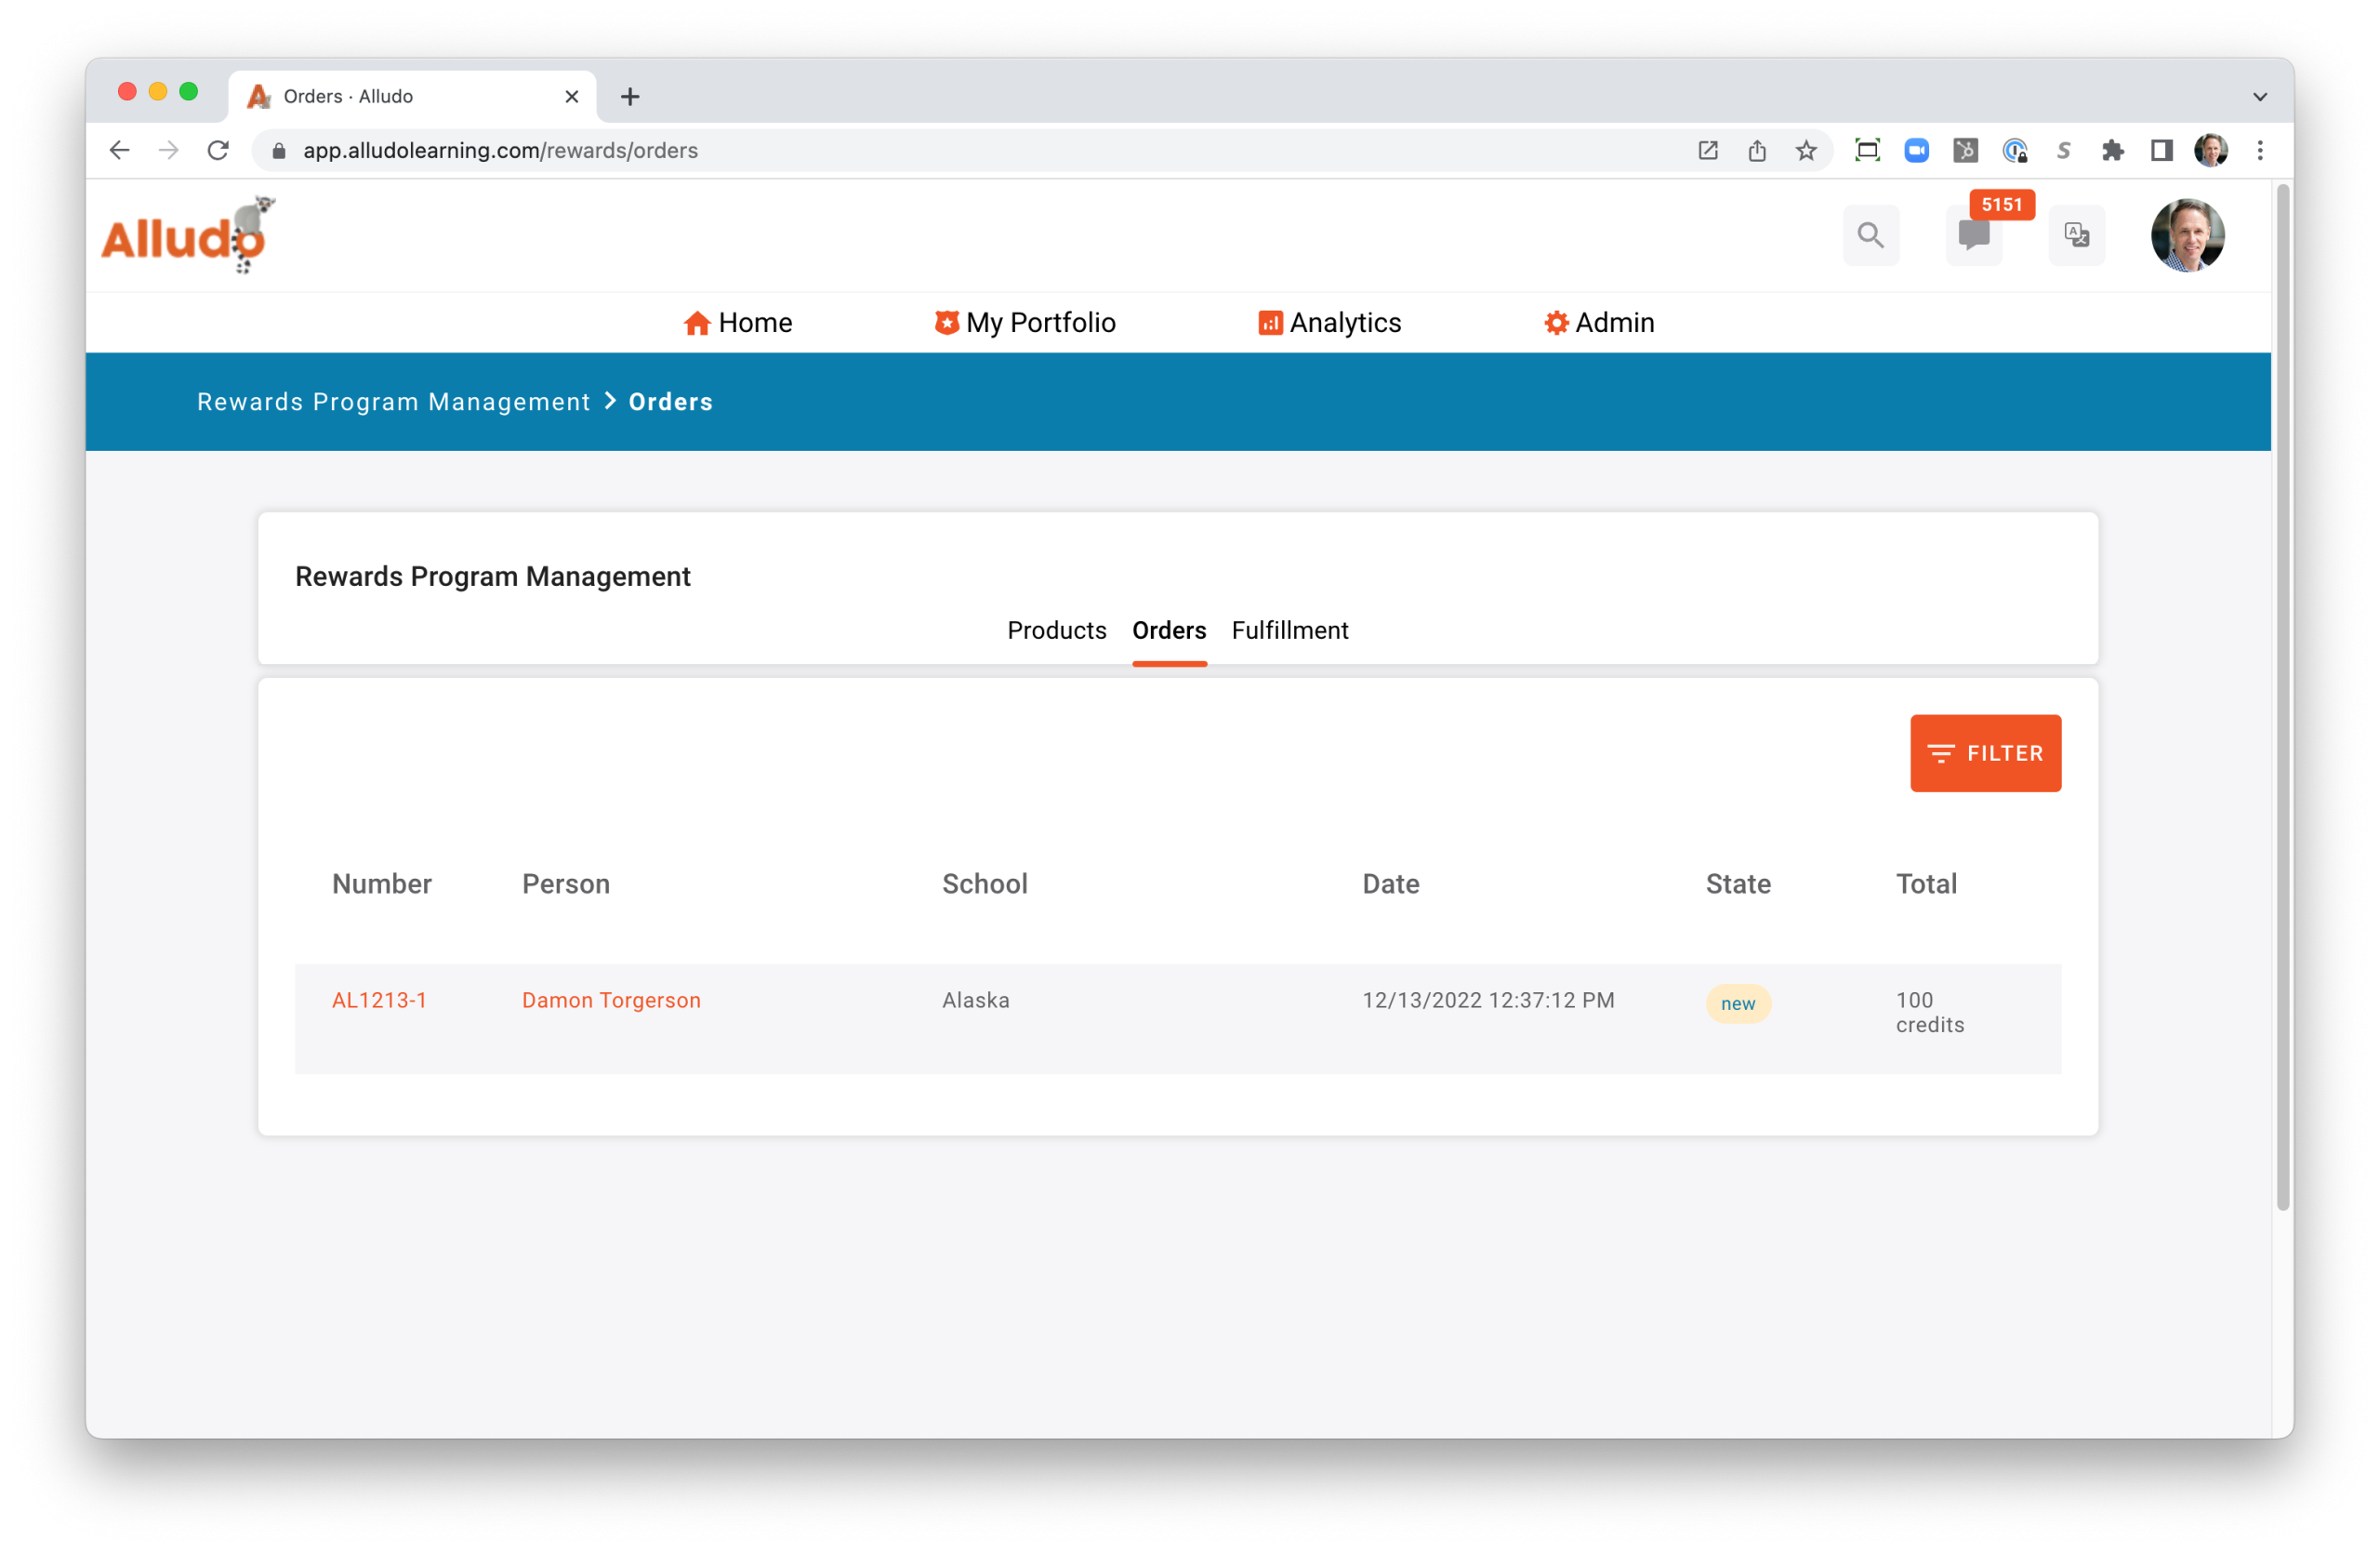Click the 'new' state badge
This screenshot has width=2380, height=1552.
(1738, 1003)
